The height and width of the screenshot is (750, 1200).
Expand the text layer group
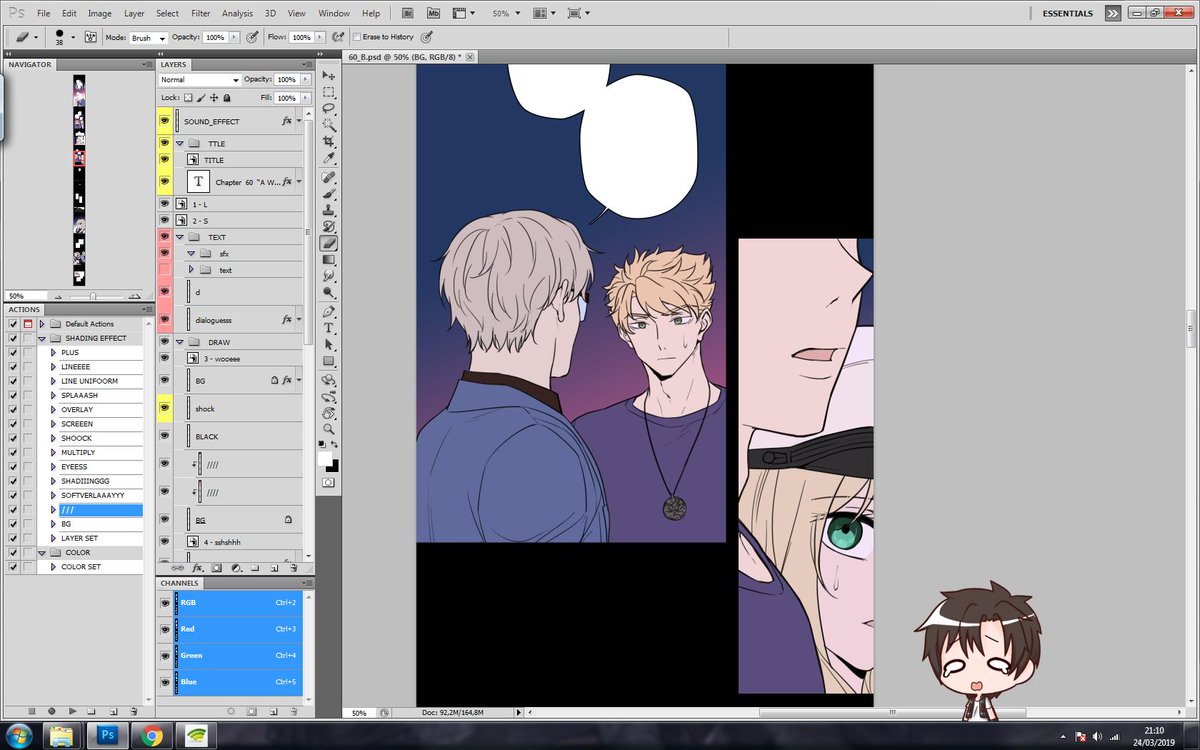pyautogui.click(x=191, y=270)
